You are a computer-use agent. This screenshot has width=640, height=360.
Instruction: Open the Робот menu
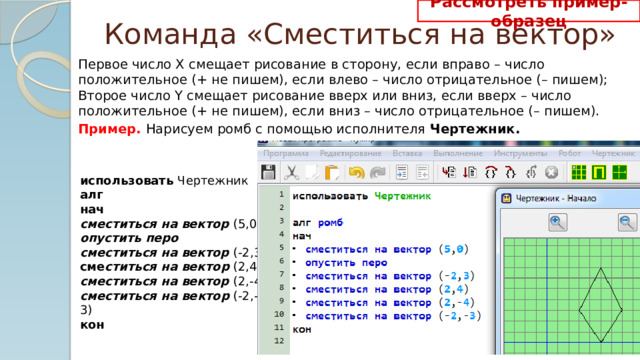click(x=569, y=153)
